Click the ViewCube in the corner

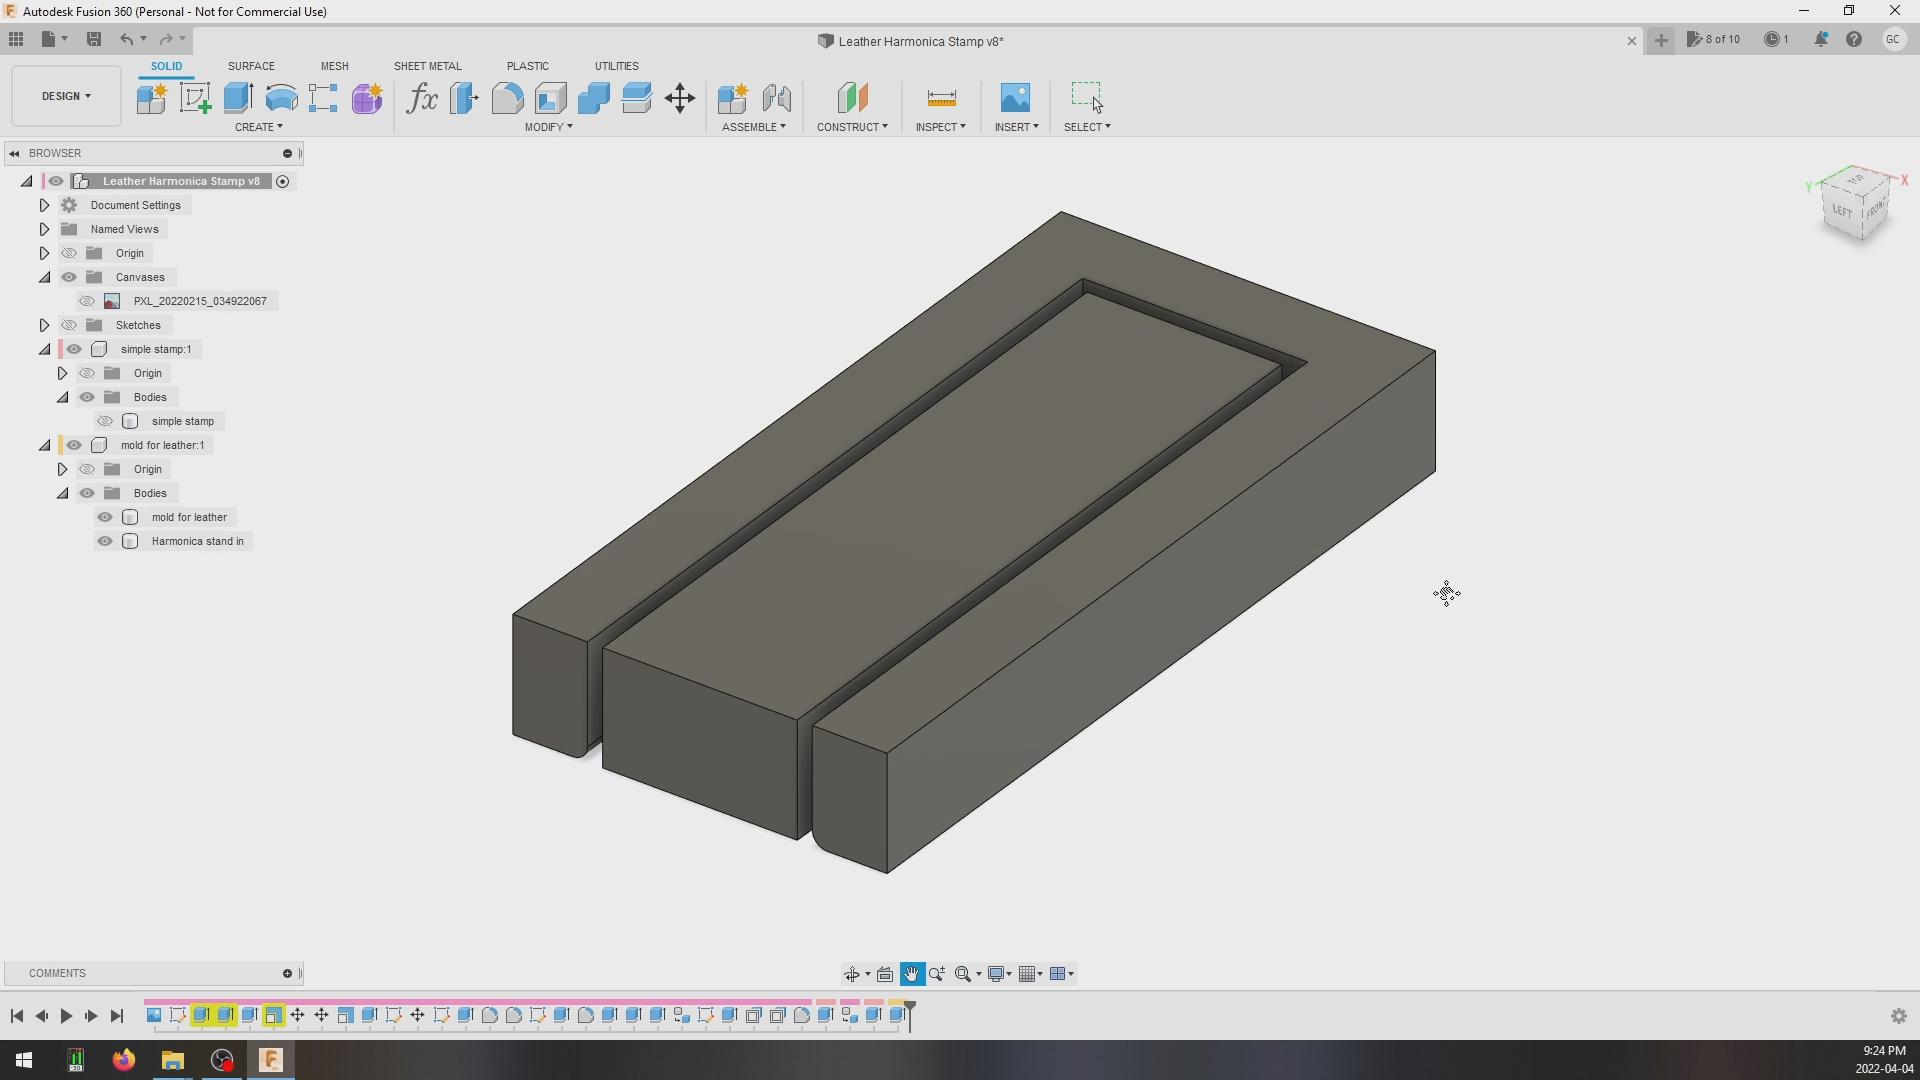(x=1857, y=205)
